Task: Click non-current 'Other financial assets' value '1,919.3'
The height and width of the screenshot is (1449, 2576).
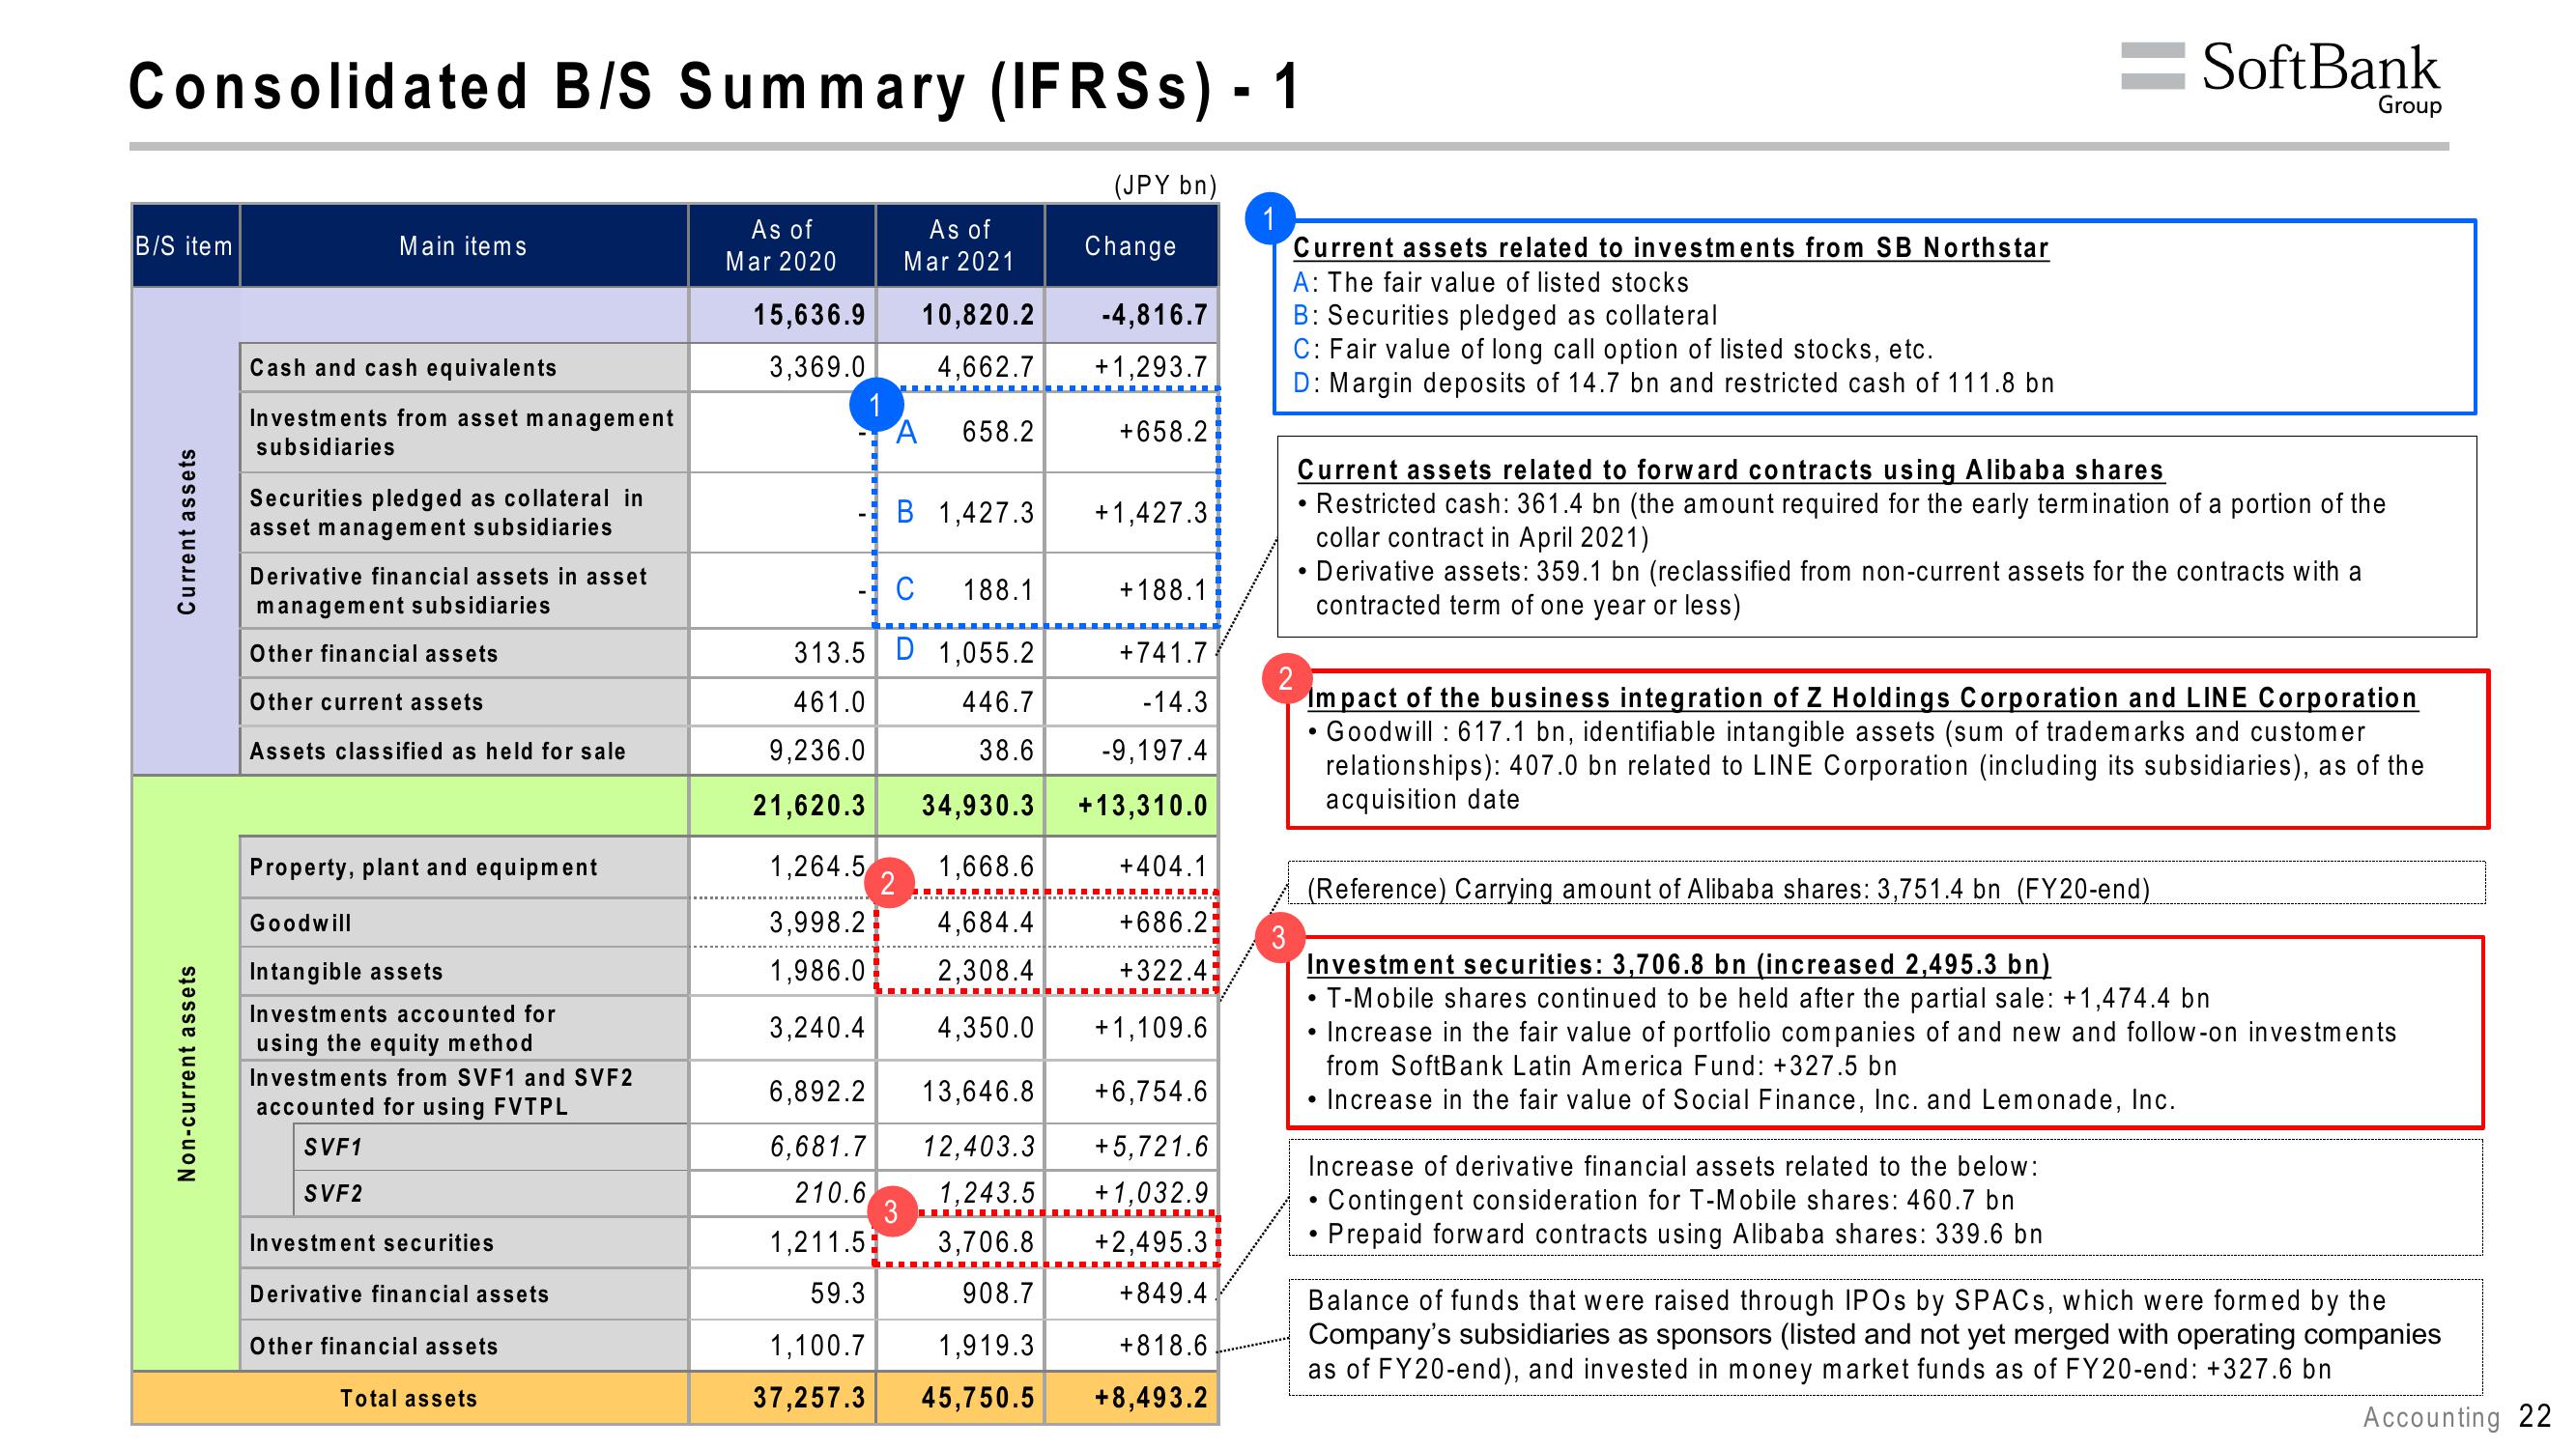Action: 985,1345
